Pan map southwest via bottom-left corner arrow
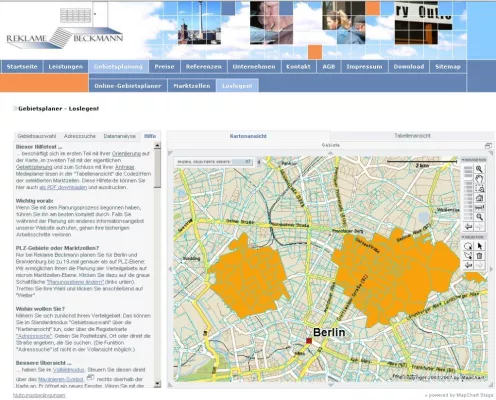Viewport: 496px width, 400px height. point(170,385)
